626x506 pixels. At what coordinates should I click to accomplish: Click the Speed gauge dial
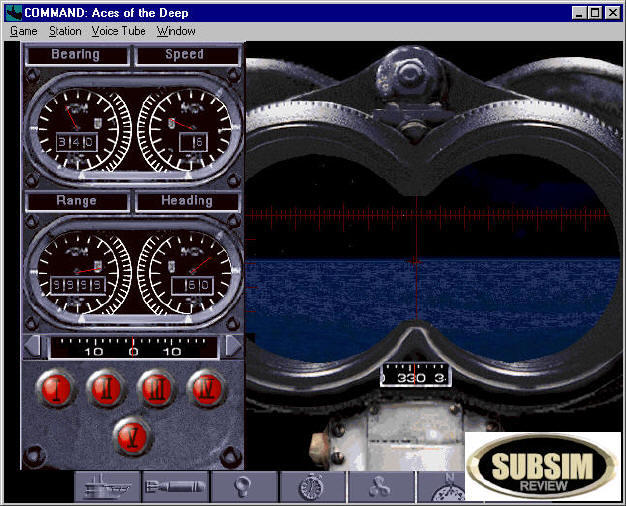pyautogui.click(x=191, y=131)
